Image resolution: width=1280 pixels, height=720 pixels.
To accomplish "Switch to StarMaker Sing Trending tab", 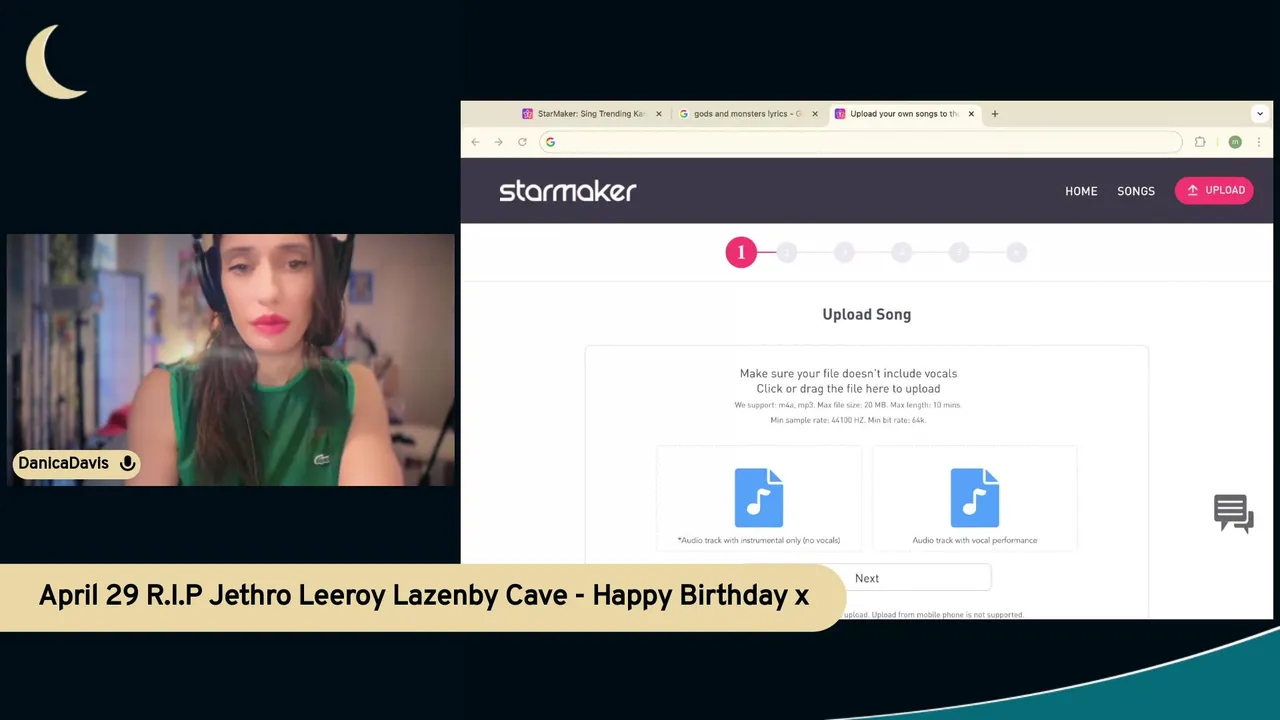I will [592, 114].
